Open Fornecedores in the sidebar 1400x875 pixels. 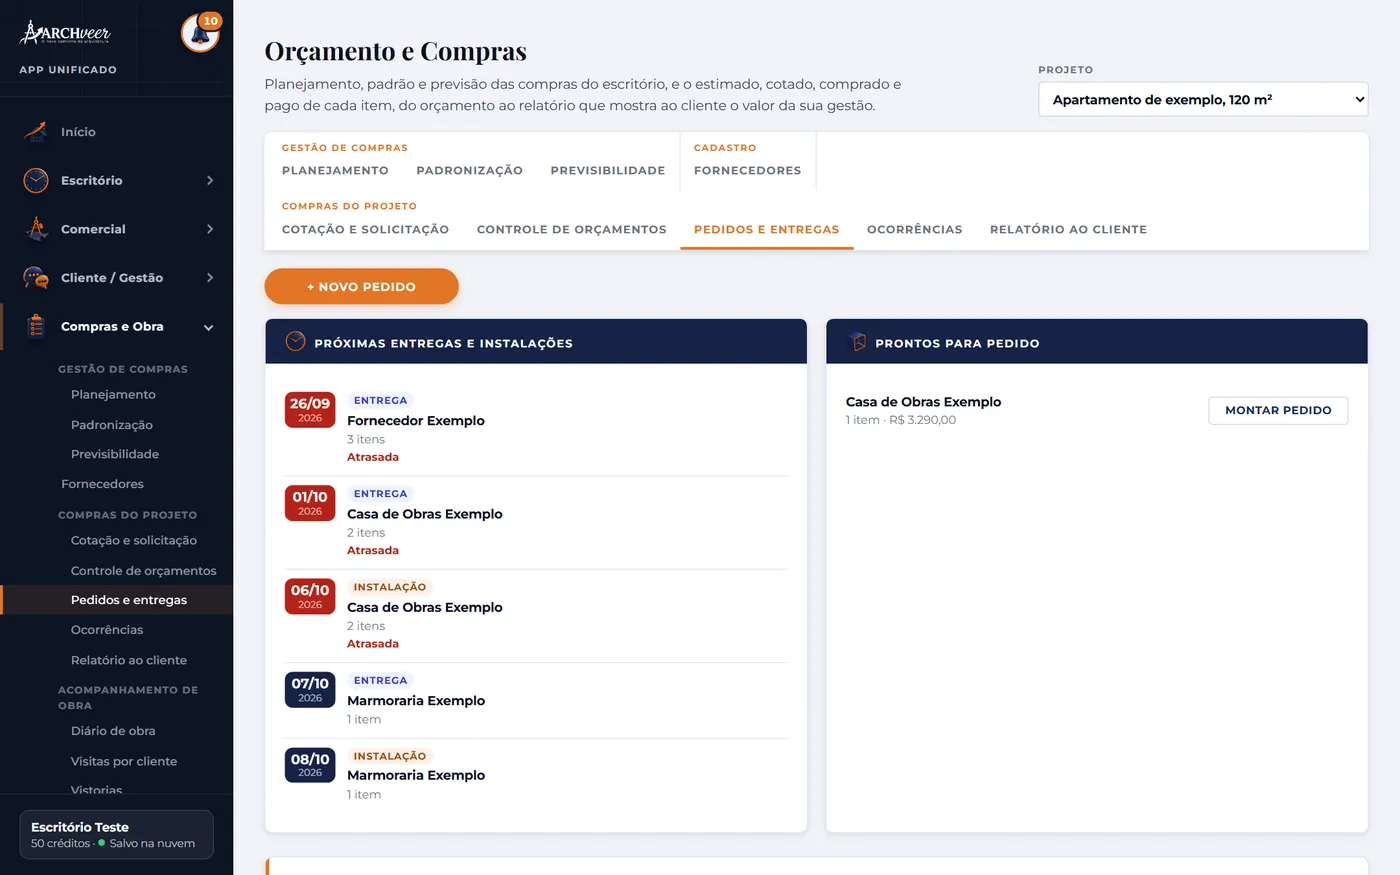coord(102,484)
